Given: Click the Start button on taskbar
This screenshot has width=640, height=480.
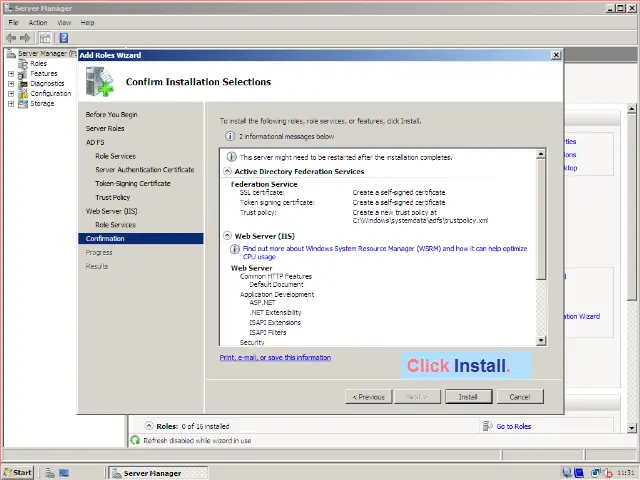Looking at the screenshot, I should [x=18, y=473].
